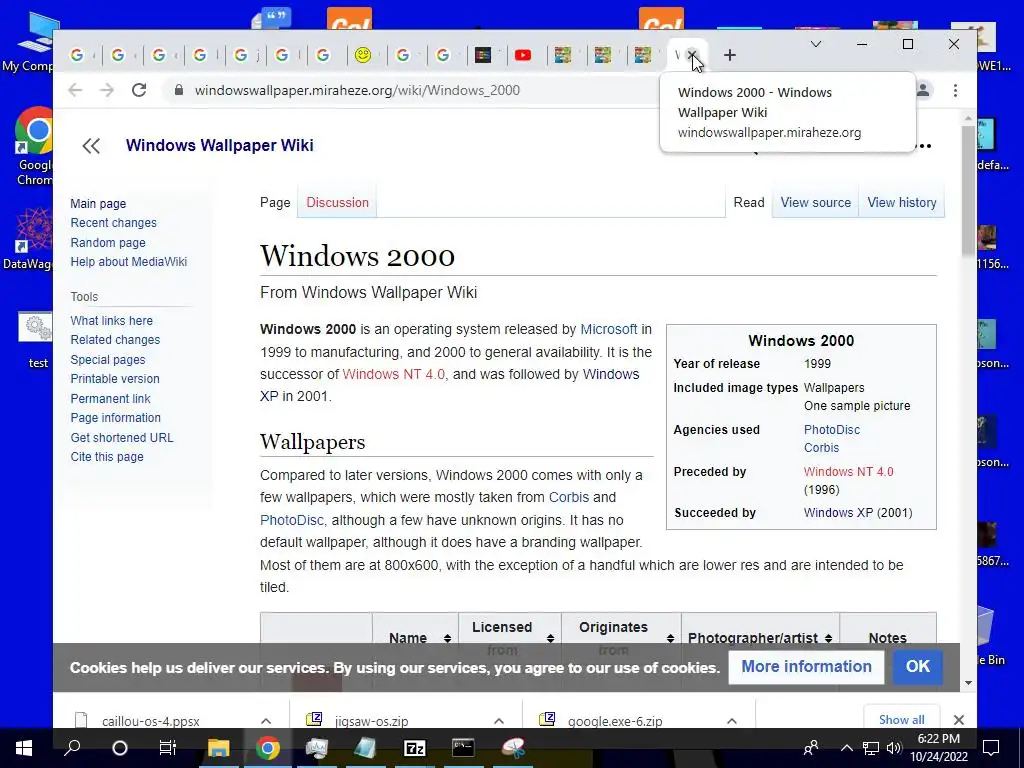Viewport: 1024px width, 768px height.
Task: Expand options for google.exe-6.zip download
Action: tap(731, 721)
